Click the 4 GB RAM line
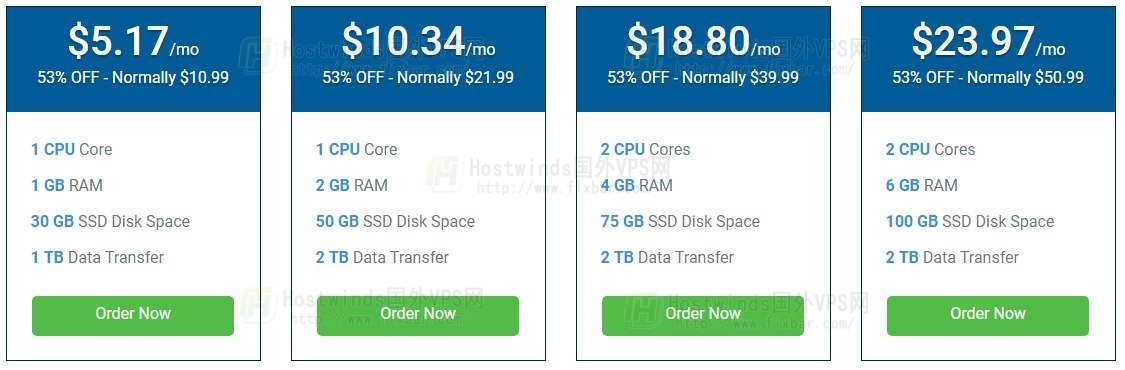 point(636,185)
